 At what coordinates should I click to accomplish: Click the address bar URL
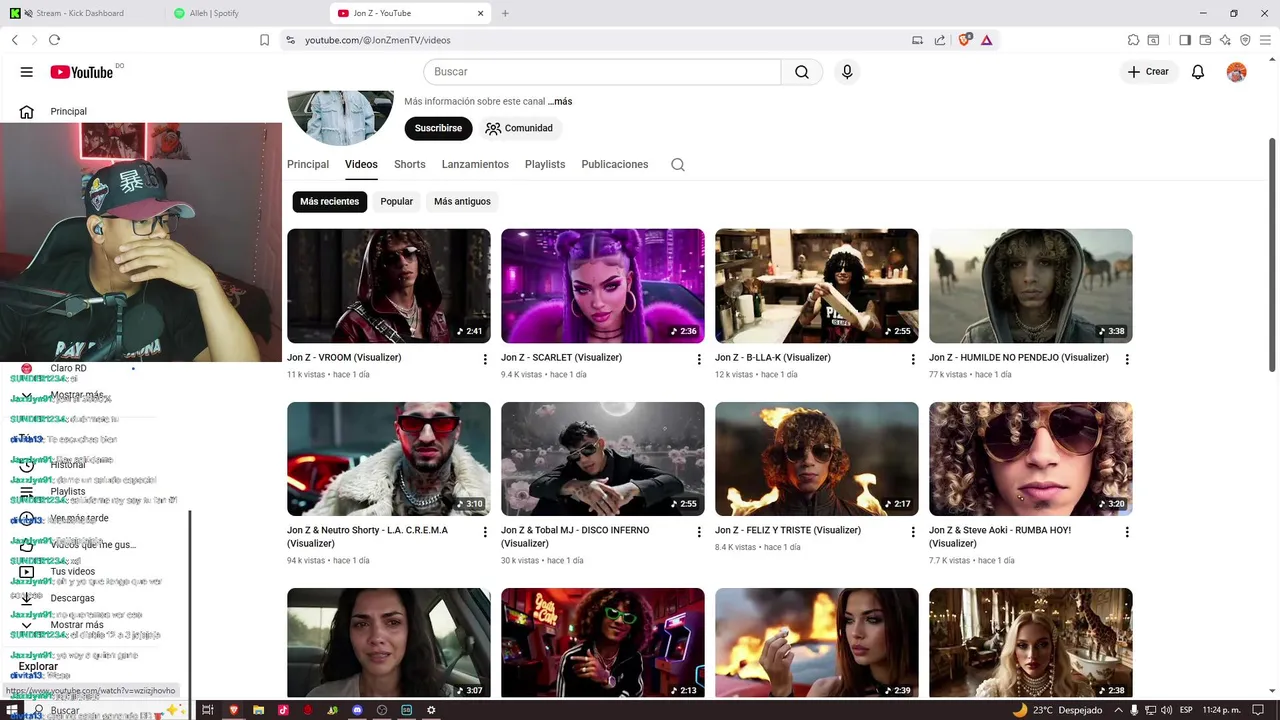coord(378,40)
